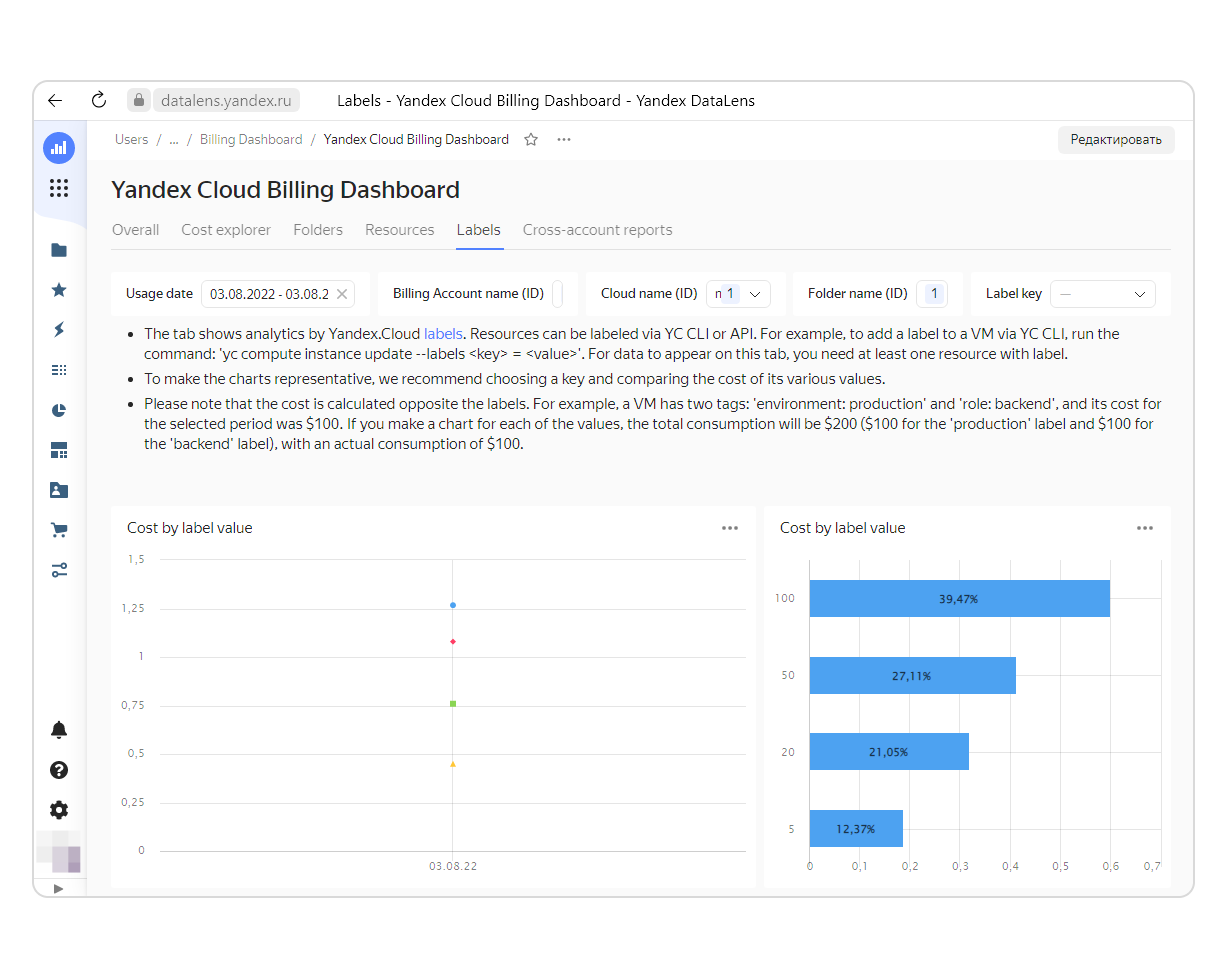The width and height of the screenshot is (1227, 978).
Task: Open charts pie icon in sidebar
Action: [59, 410]
